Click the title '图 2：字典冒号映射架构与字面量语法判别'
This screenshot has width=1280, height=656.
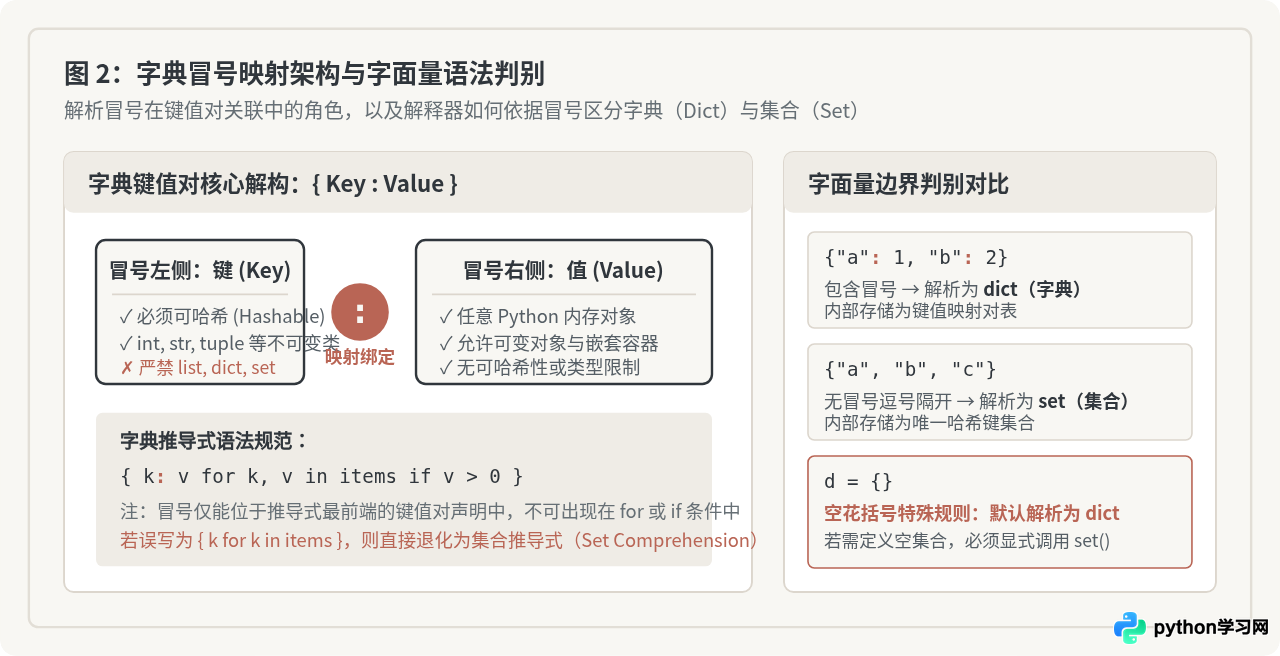[304, 74]
